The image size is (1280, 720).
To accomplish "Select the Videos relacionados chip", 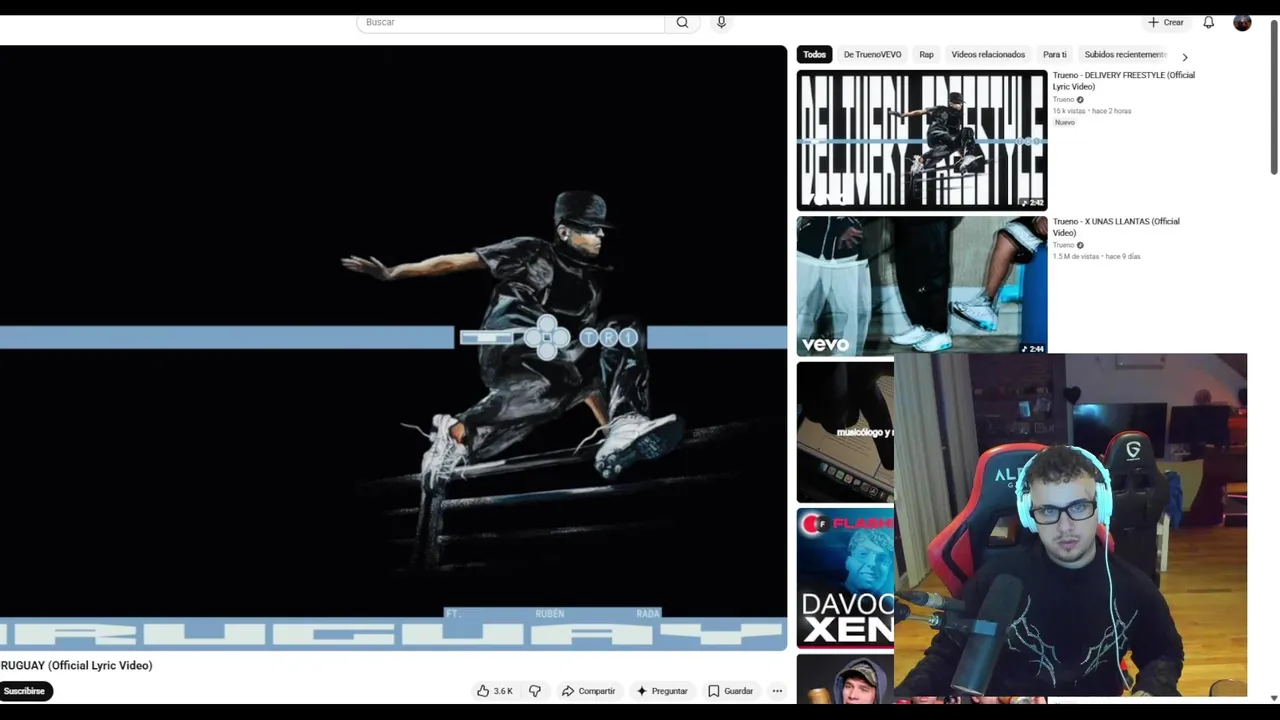I will (x=988, y=55).
